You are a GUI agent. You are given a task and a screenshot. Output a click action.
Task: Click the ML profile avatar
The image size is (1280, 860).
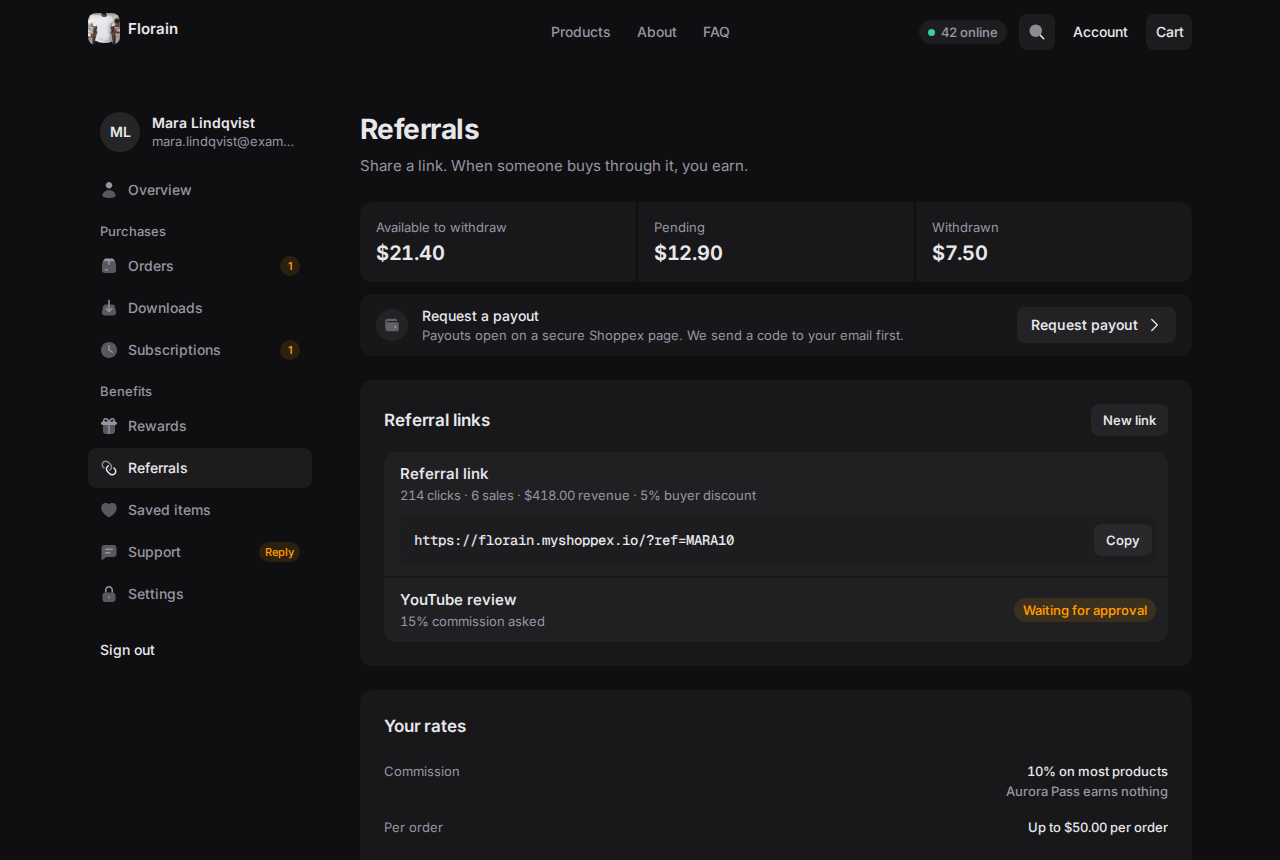pyautogui.click(x=120, y=132)
